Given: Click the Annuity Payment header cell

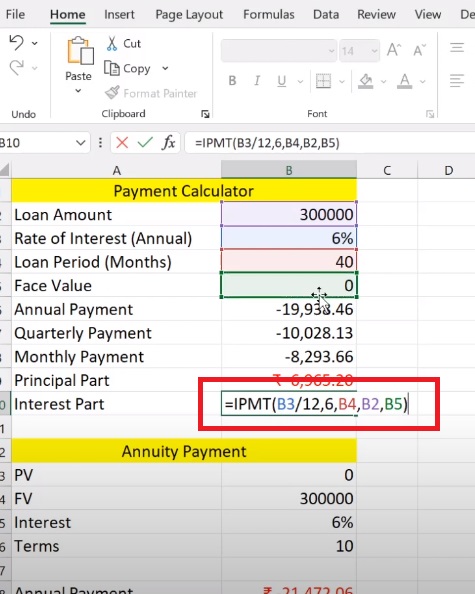Looking at the screenshot, I should tap(184, 451).
